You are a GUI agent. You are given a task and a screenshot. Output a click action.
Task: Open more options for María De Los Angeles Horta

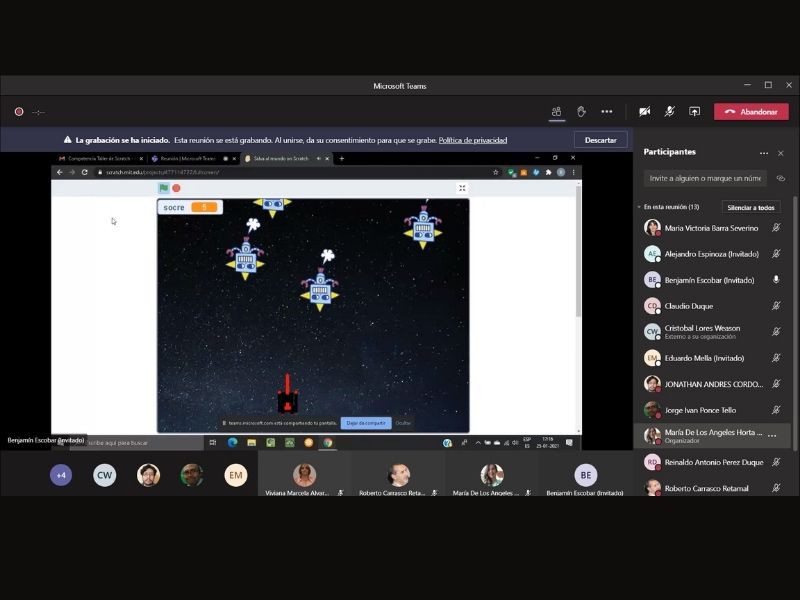(x=772, y=436)
